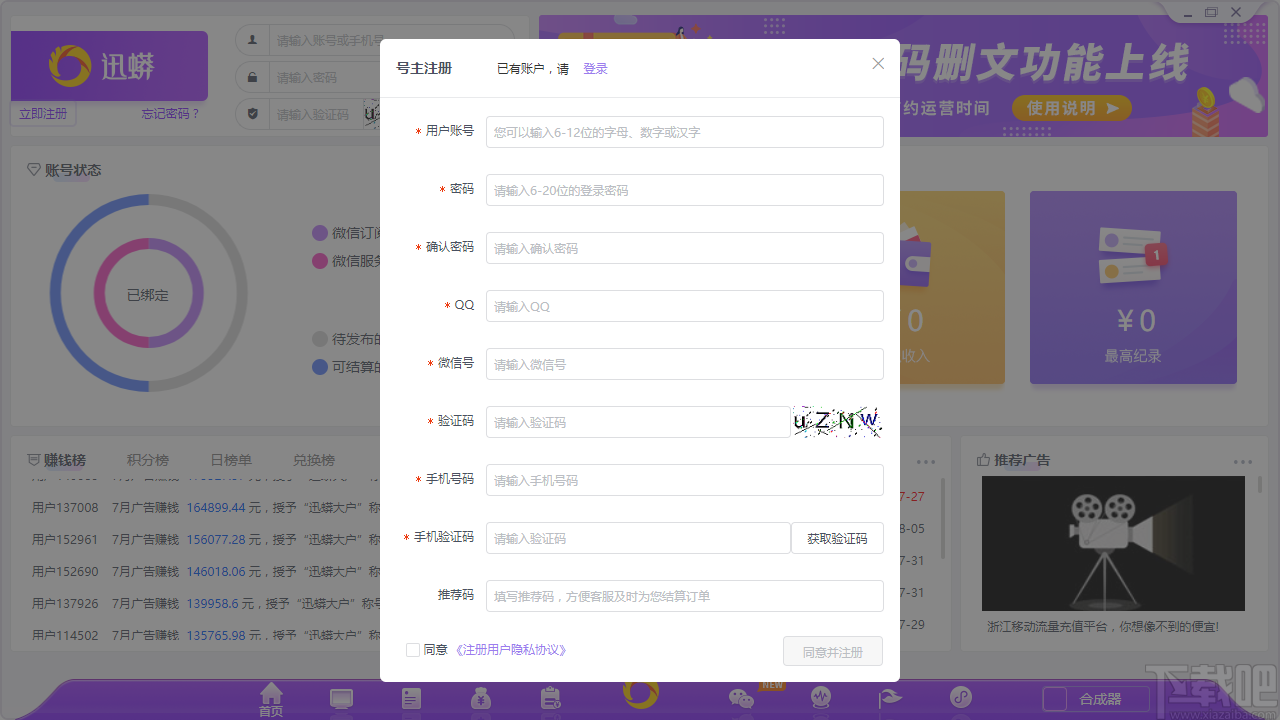Click the monitor icon in the bottom bar
Image resolution: width=1280 pixels, height=720 pixels.
(341, 698)
